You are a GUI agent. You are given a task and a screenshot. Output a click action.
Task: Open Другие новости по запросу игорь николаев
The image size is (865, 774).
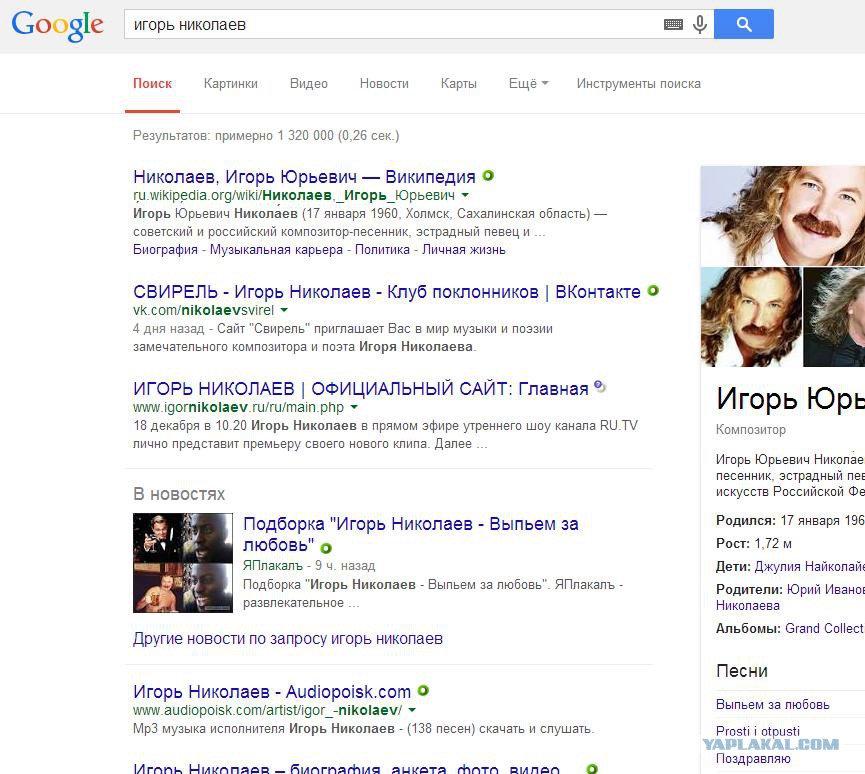287,639
